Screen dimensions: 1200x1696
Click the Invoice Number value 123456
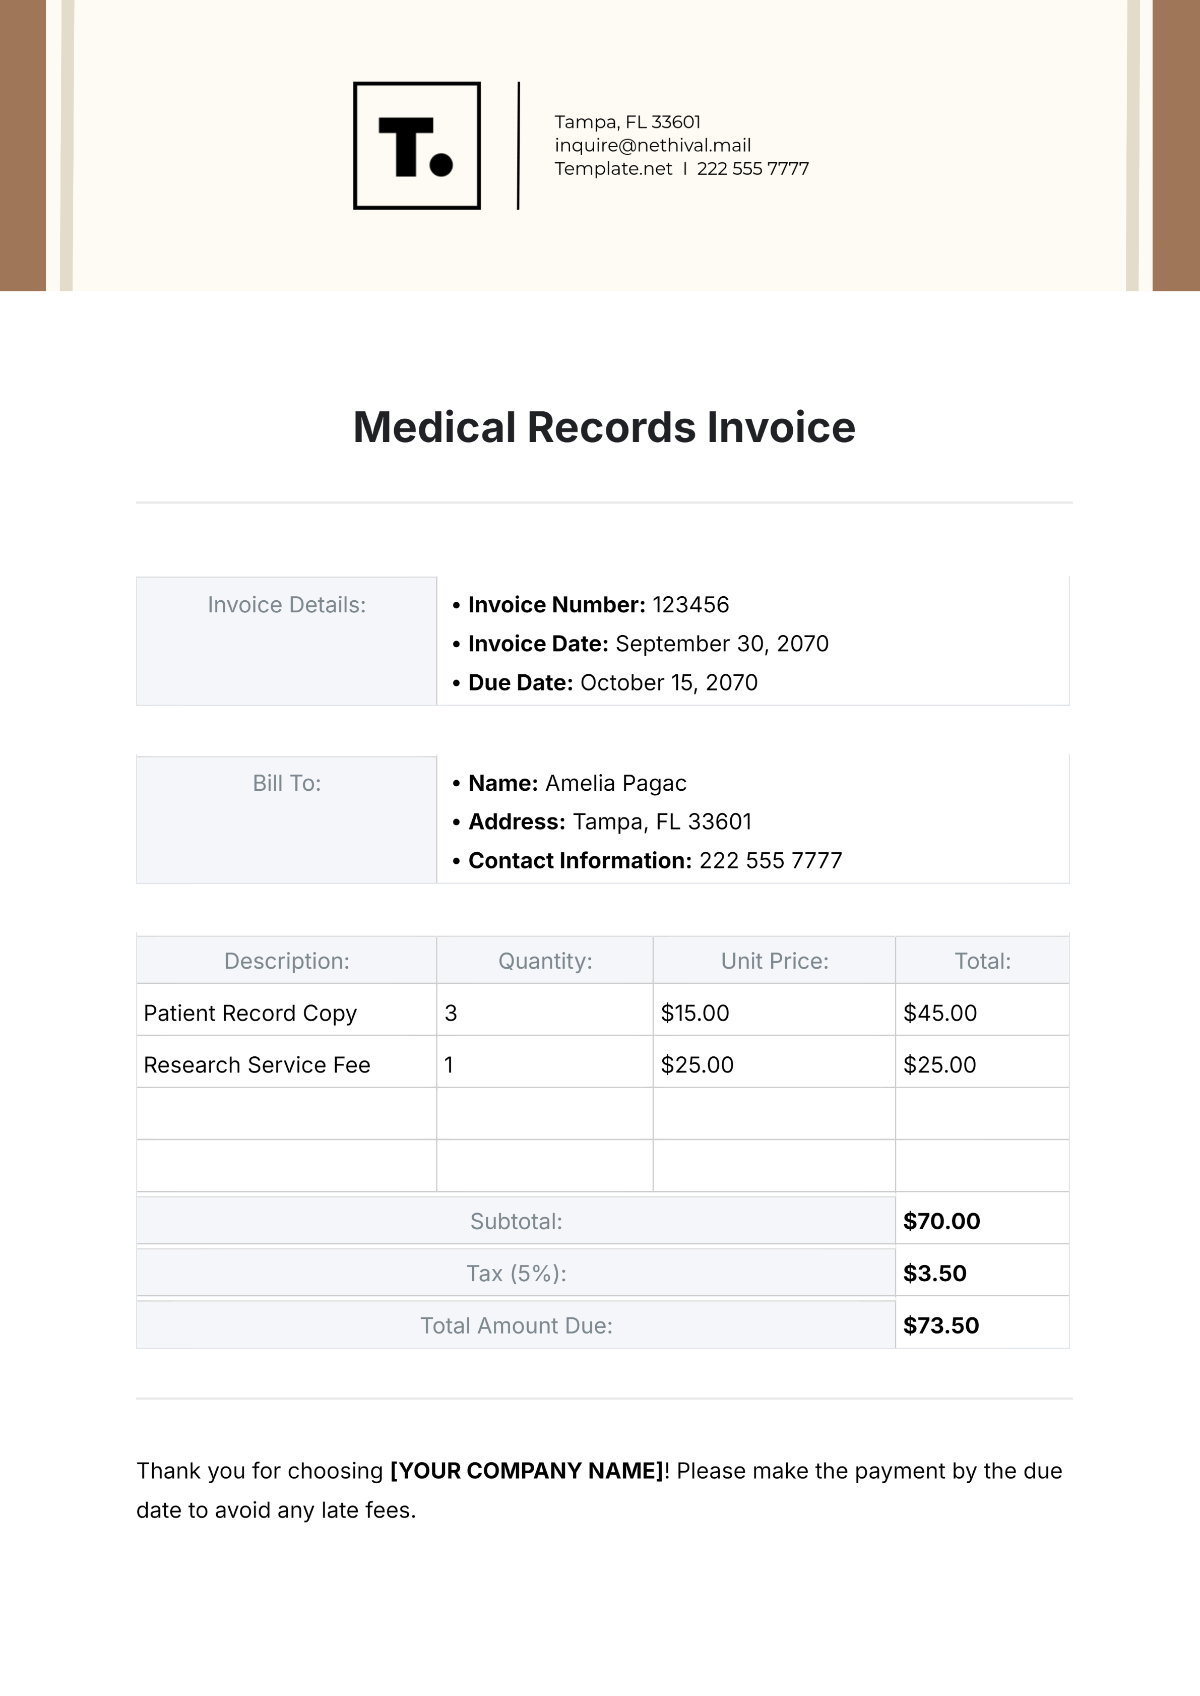(x=690, y=605)
